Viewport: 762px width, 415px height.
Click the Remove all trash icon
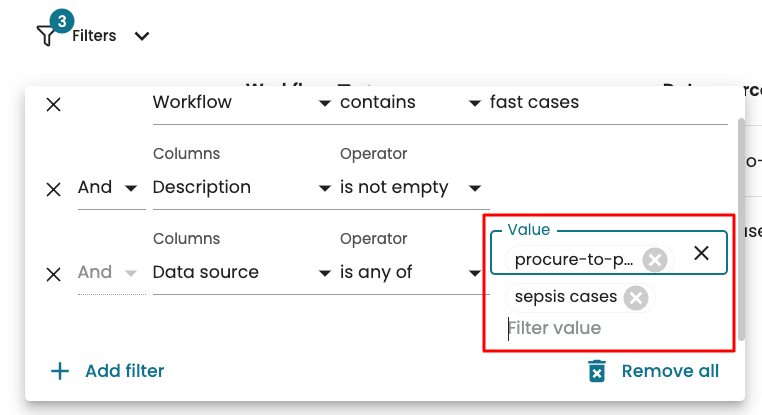[x=597, y=371]
